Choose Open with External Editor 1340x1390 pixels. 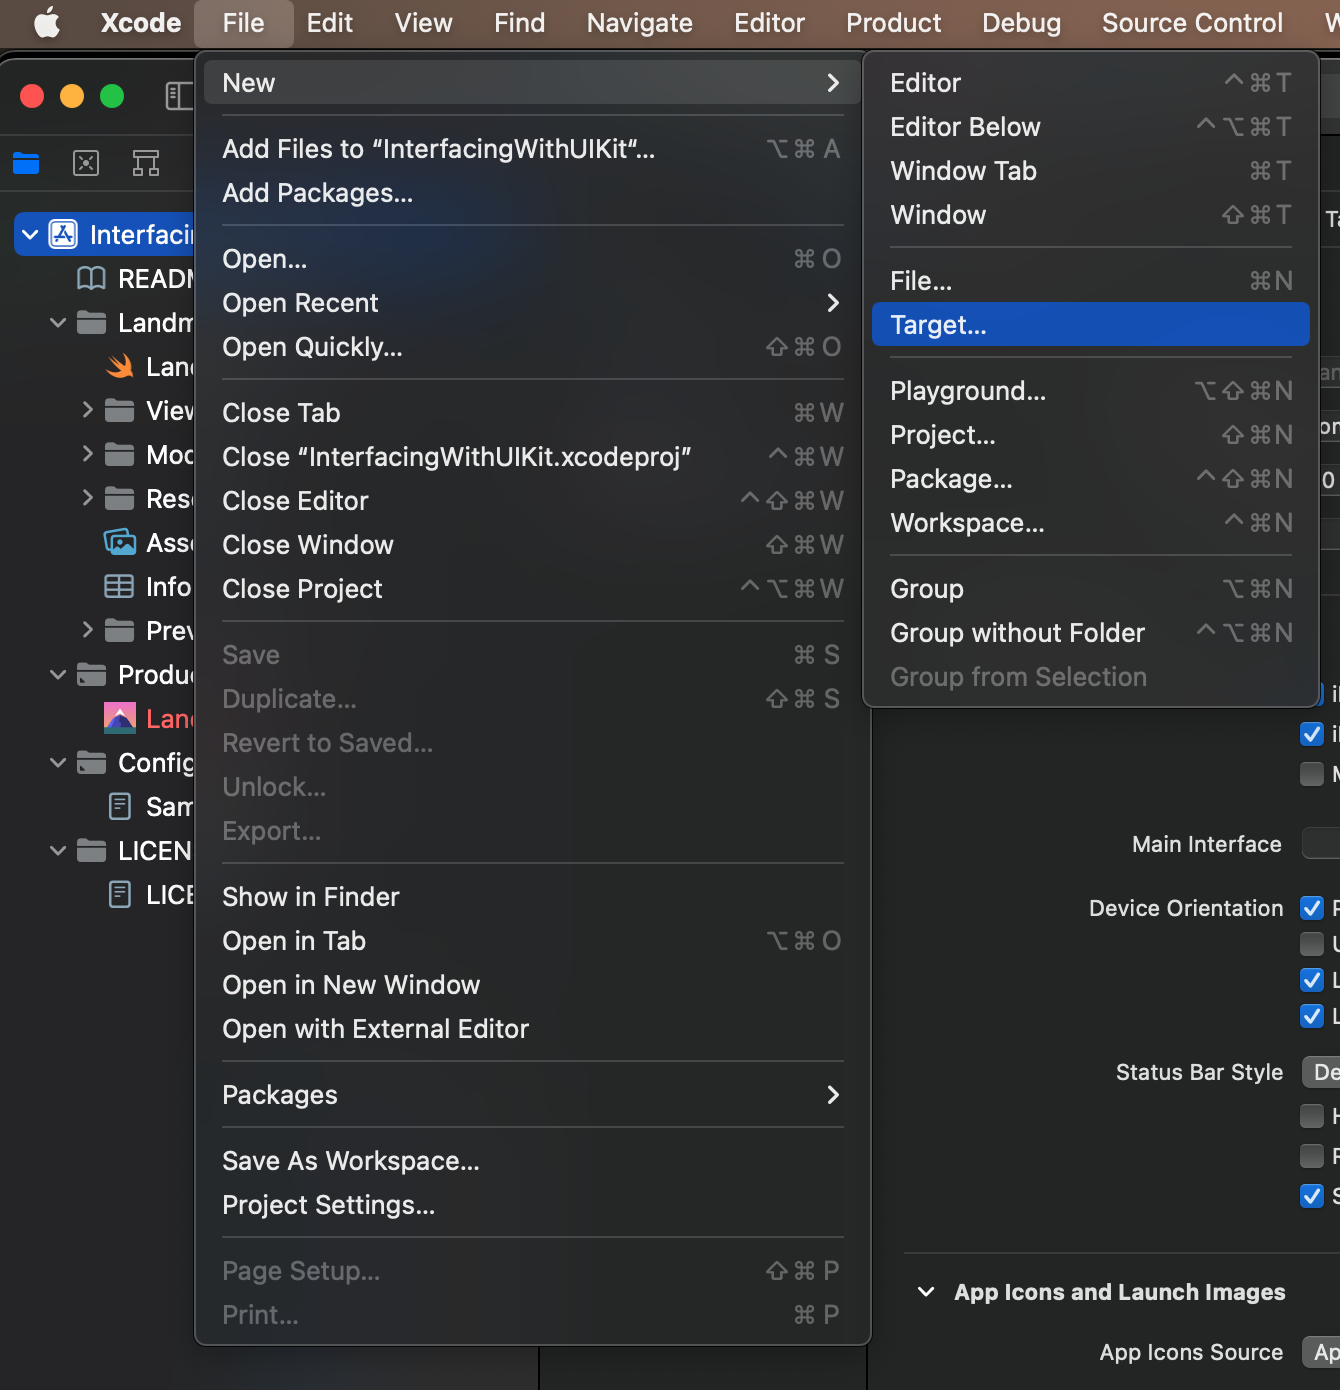533,1029
